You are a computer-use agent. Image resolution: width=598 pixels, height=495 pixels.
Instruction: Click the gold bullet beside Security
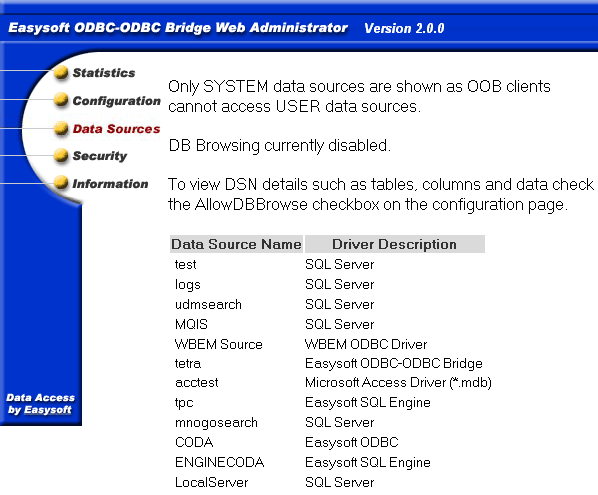61,155
